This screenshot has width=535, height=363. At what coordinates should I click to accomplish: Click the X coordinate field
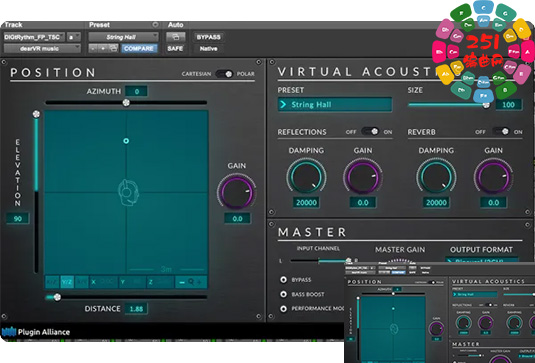[103, 282]
